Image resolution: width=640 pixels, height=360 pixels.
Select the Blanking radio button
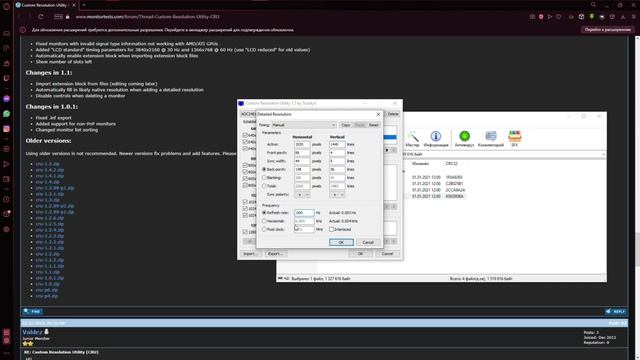click(x=264, y=178)
